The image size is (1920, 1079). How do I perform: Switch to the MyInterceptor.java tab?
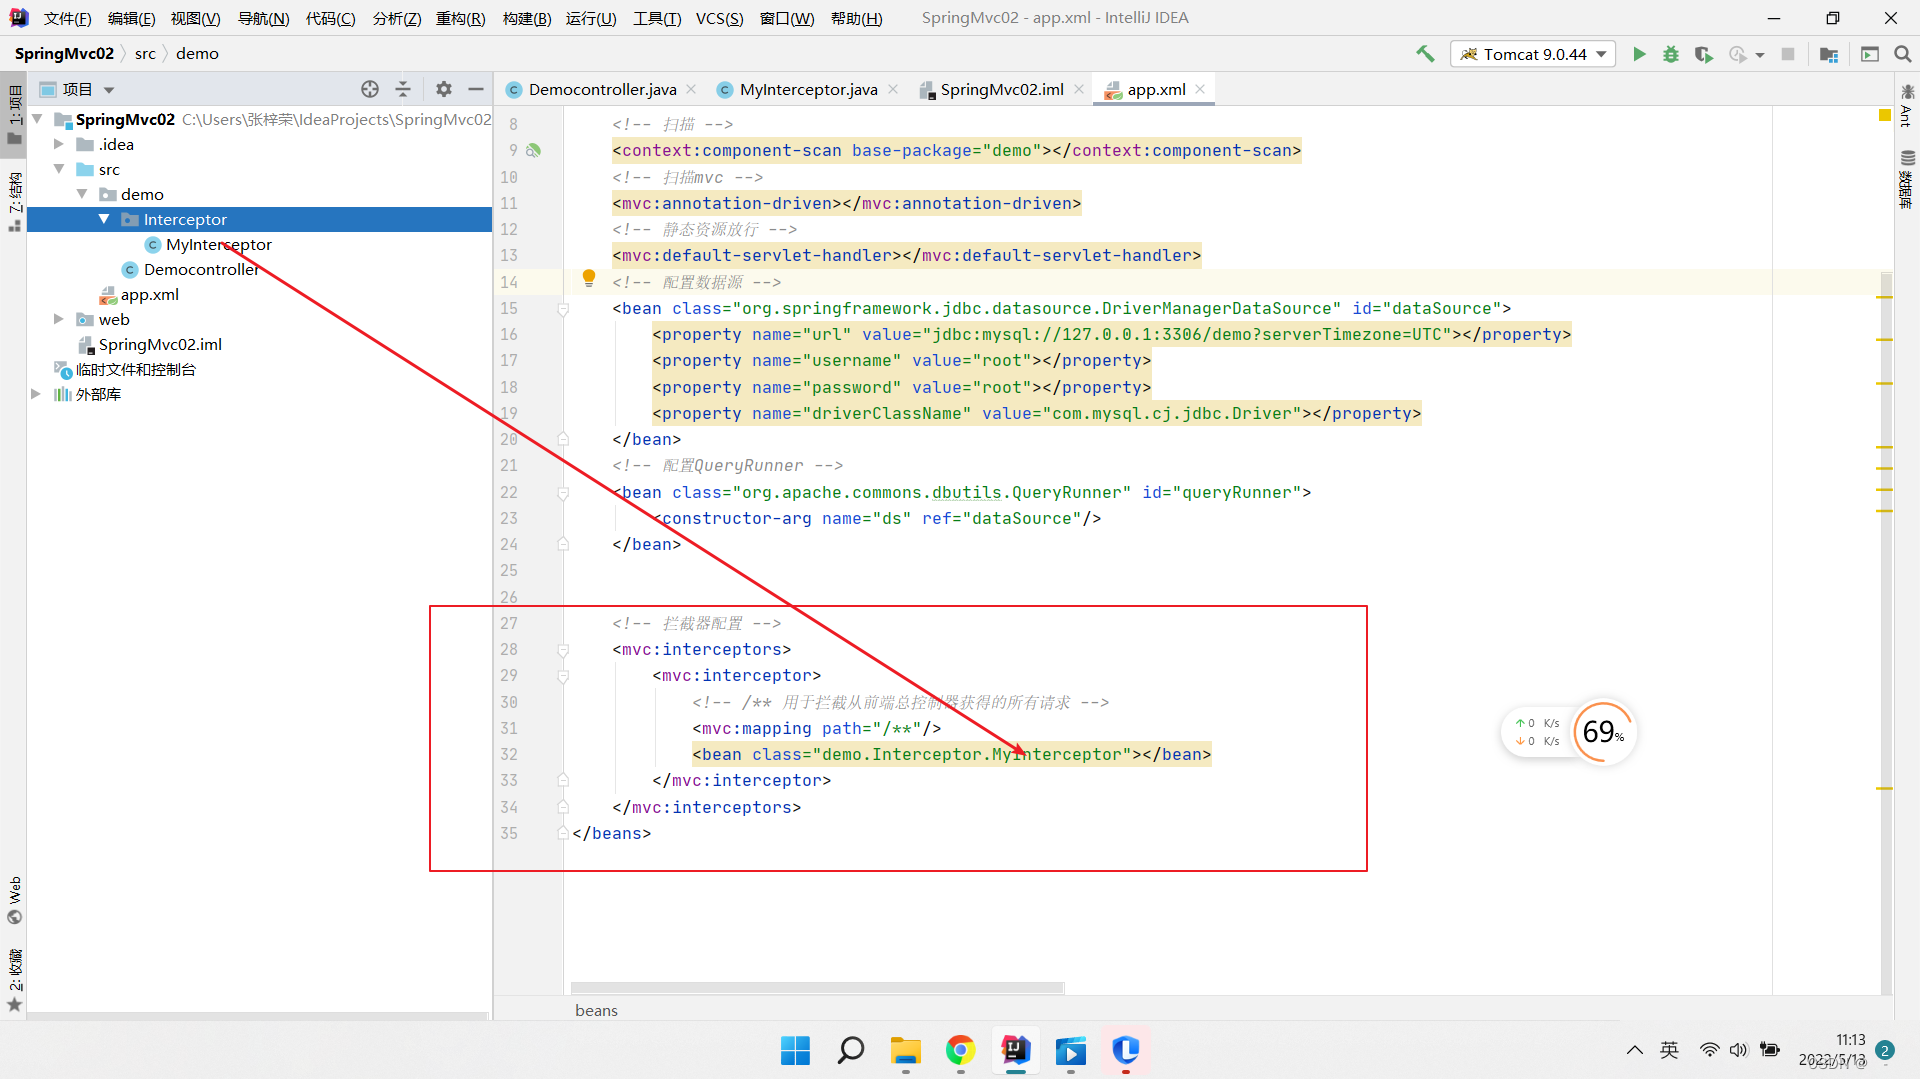808,89
